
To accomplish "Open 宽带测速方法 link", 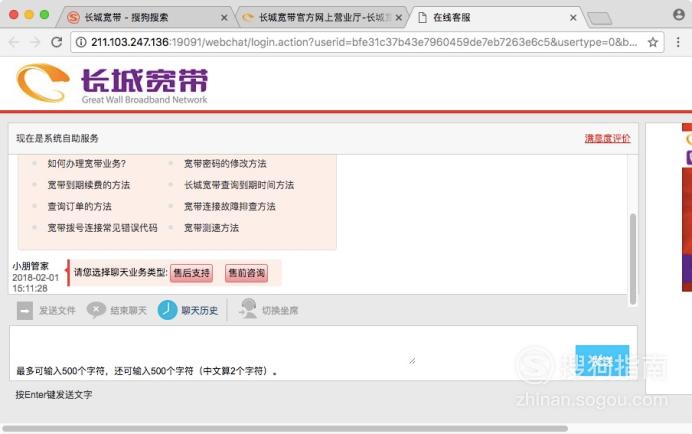I will 211,228.
